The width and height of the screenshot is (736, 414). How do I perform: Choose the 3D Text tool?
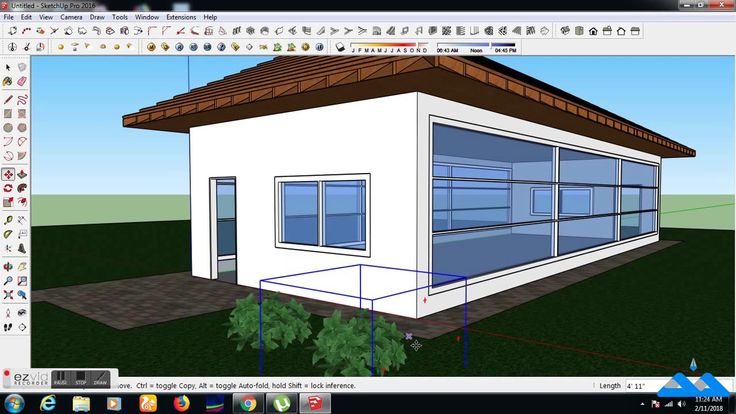(x=22, y=248)
